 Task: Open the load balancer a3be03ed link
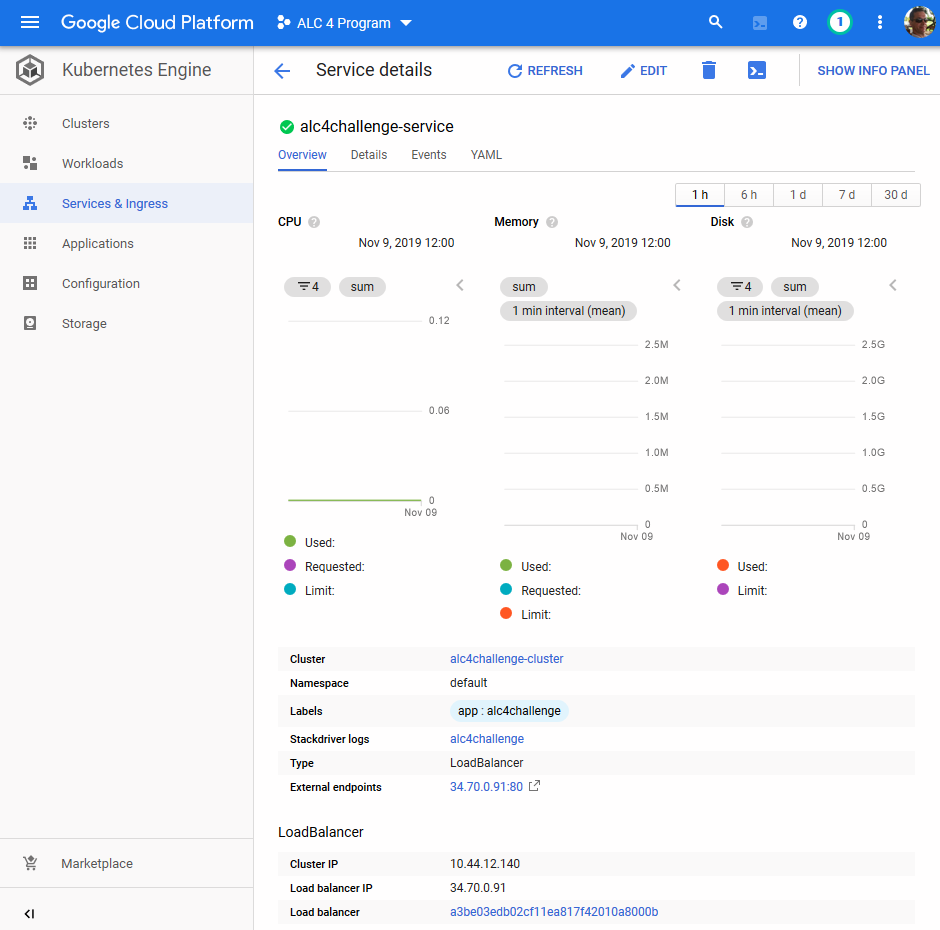[554, 911]
